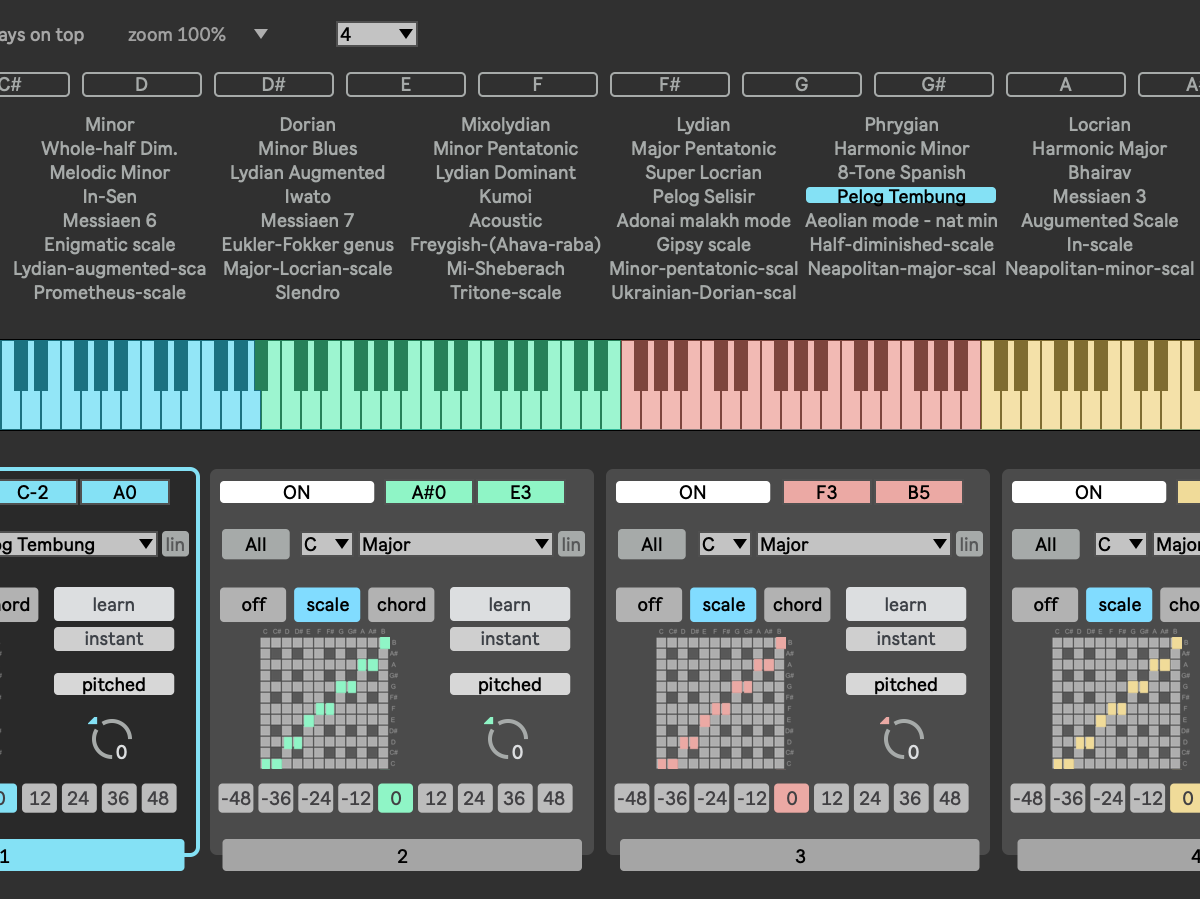The width and height of the screenshot is (1200, 899).
Task: Toggle the lin button in zone 3
Action: click(x=968, y=544)
